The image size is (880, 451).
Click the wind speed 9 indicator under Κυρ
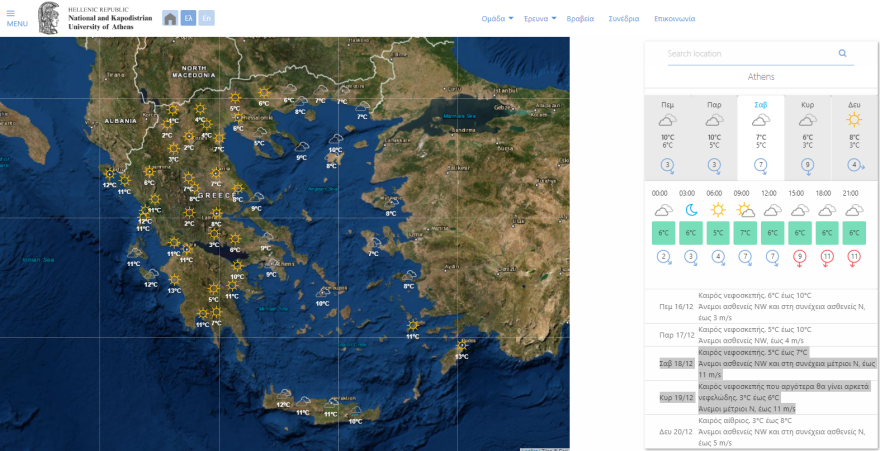click(x=808, y=166)
